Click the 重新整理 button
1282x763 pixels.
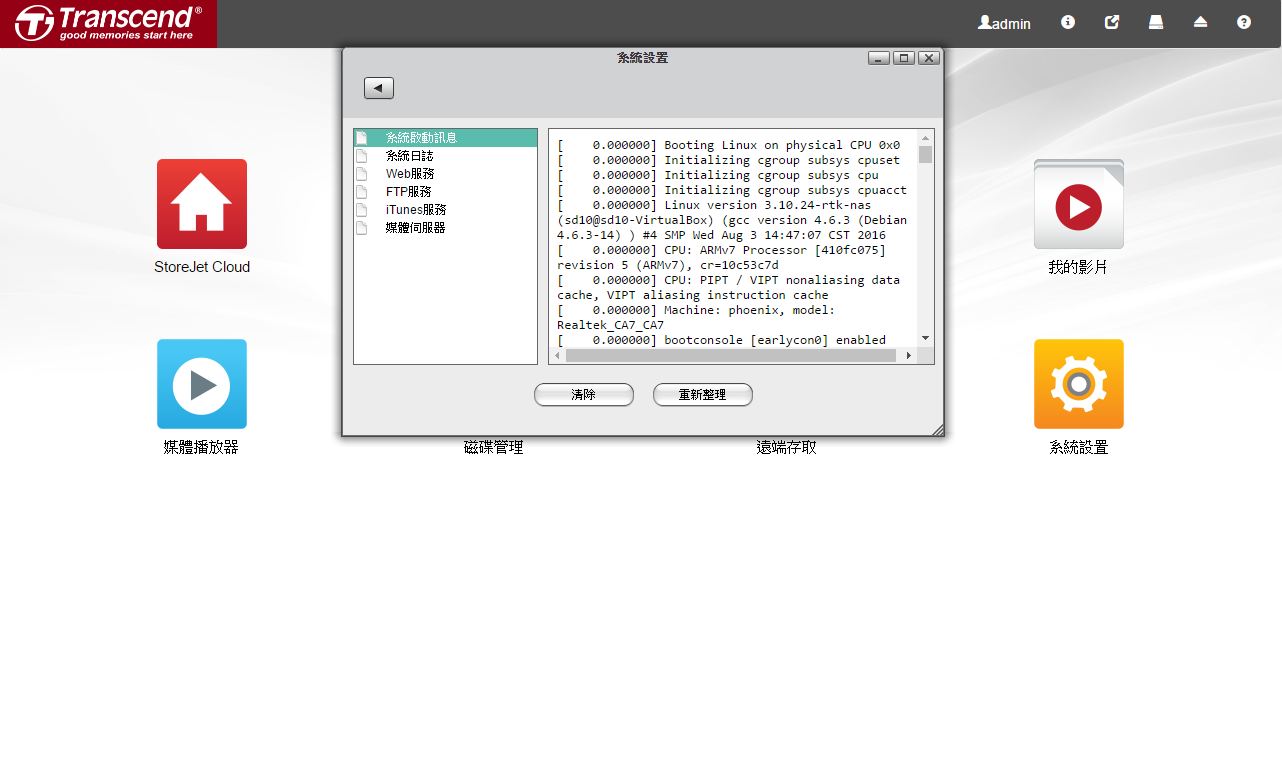coord(703,395)
